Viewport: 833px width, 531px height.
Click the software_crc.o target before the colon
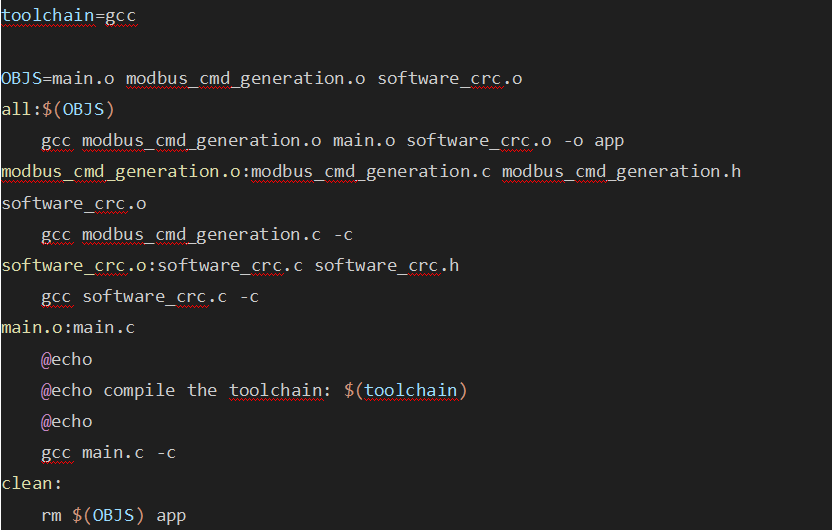[x=74, y=265]
